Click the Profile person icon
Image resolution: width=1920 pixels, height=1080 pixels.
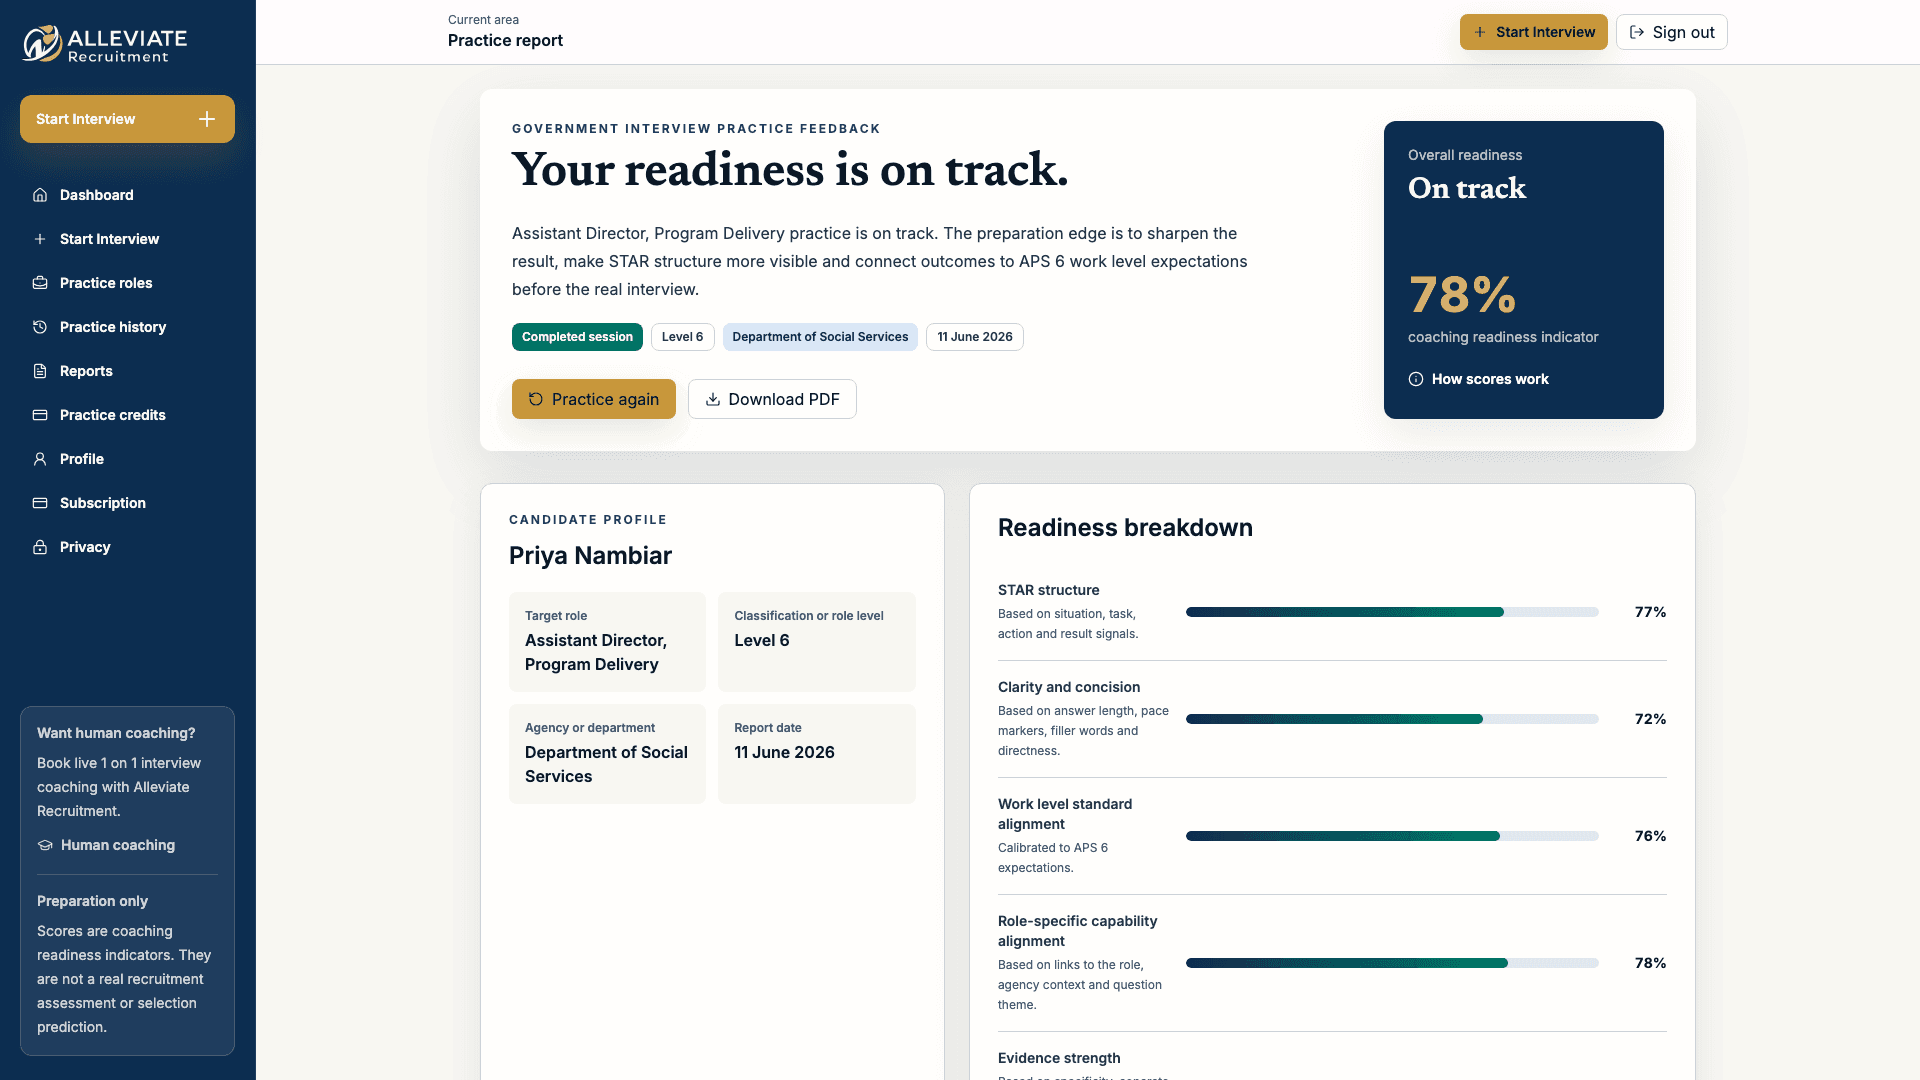point(40,459)
